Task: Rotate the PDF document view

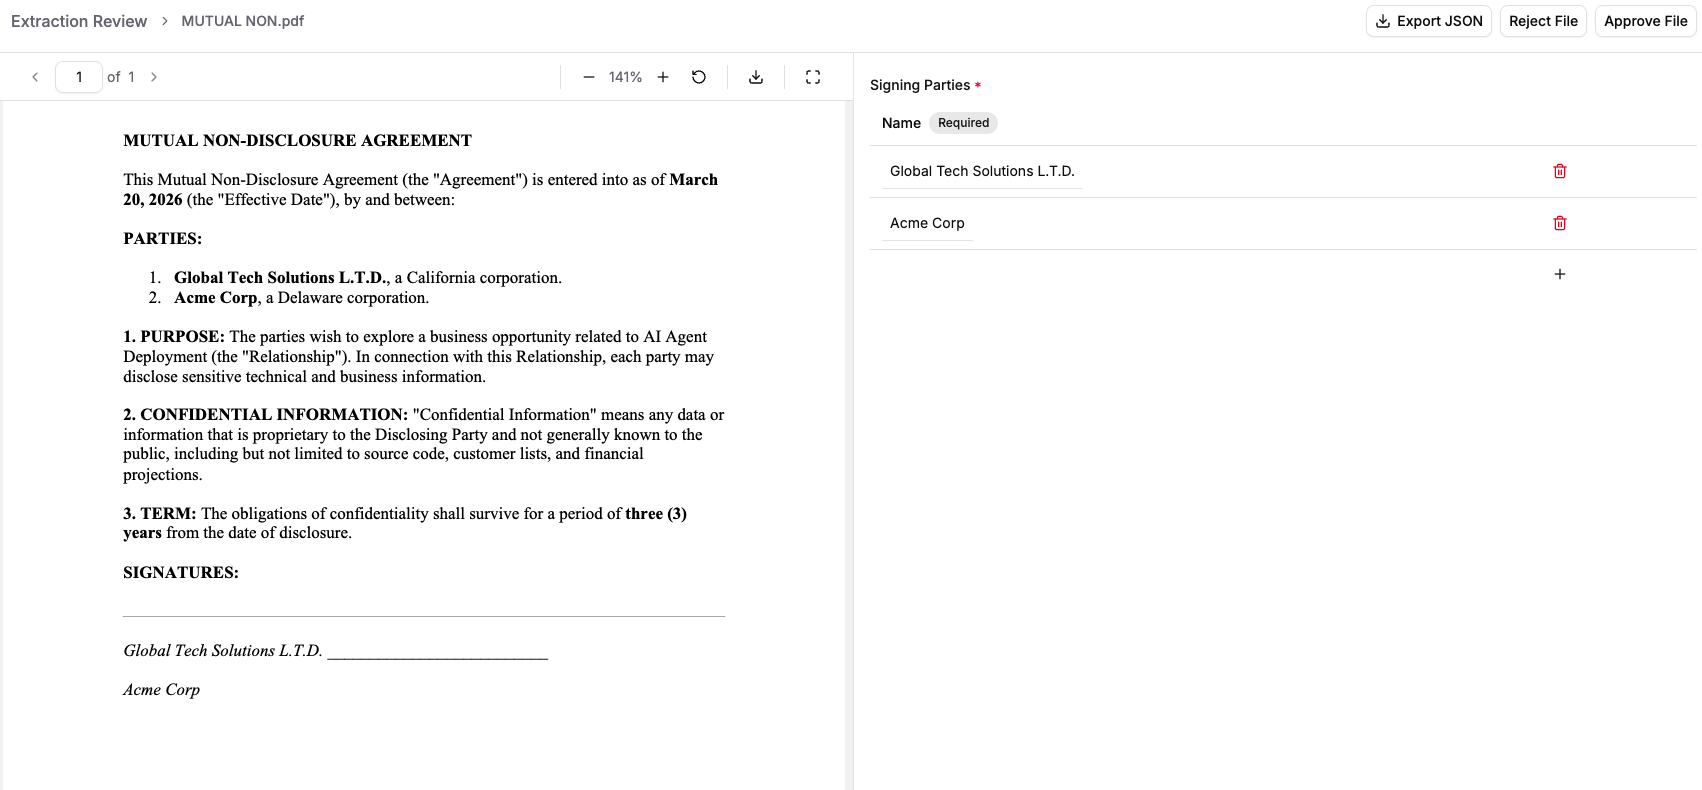Action: click(x=699, y=77)
